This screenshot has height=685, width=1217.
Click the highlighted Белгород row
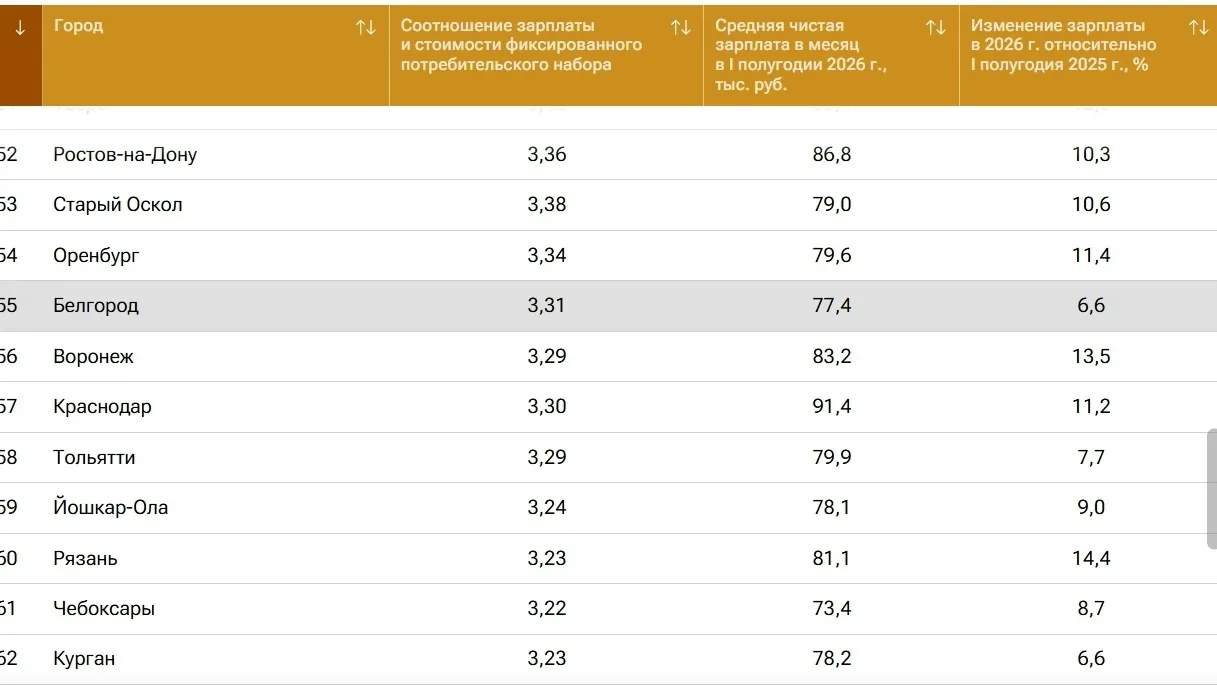pyautogui.click(x=608, y=306)
